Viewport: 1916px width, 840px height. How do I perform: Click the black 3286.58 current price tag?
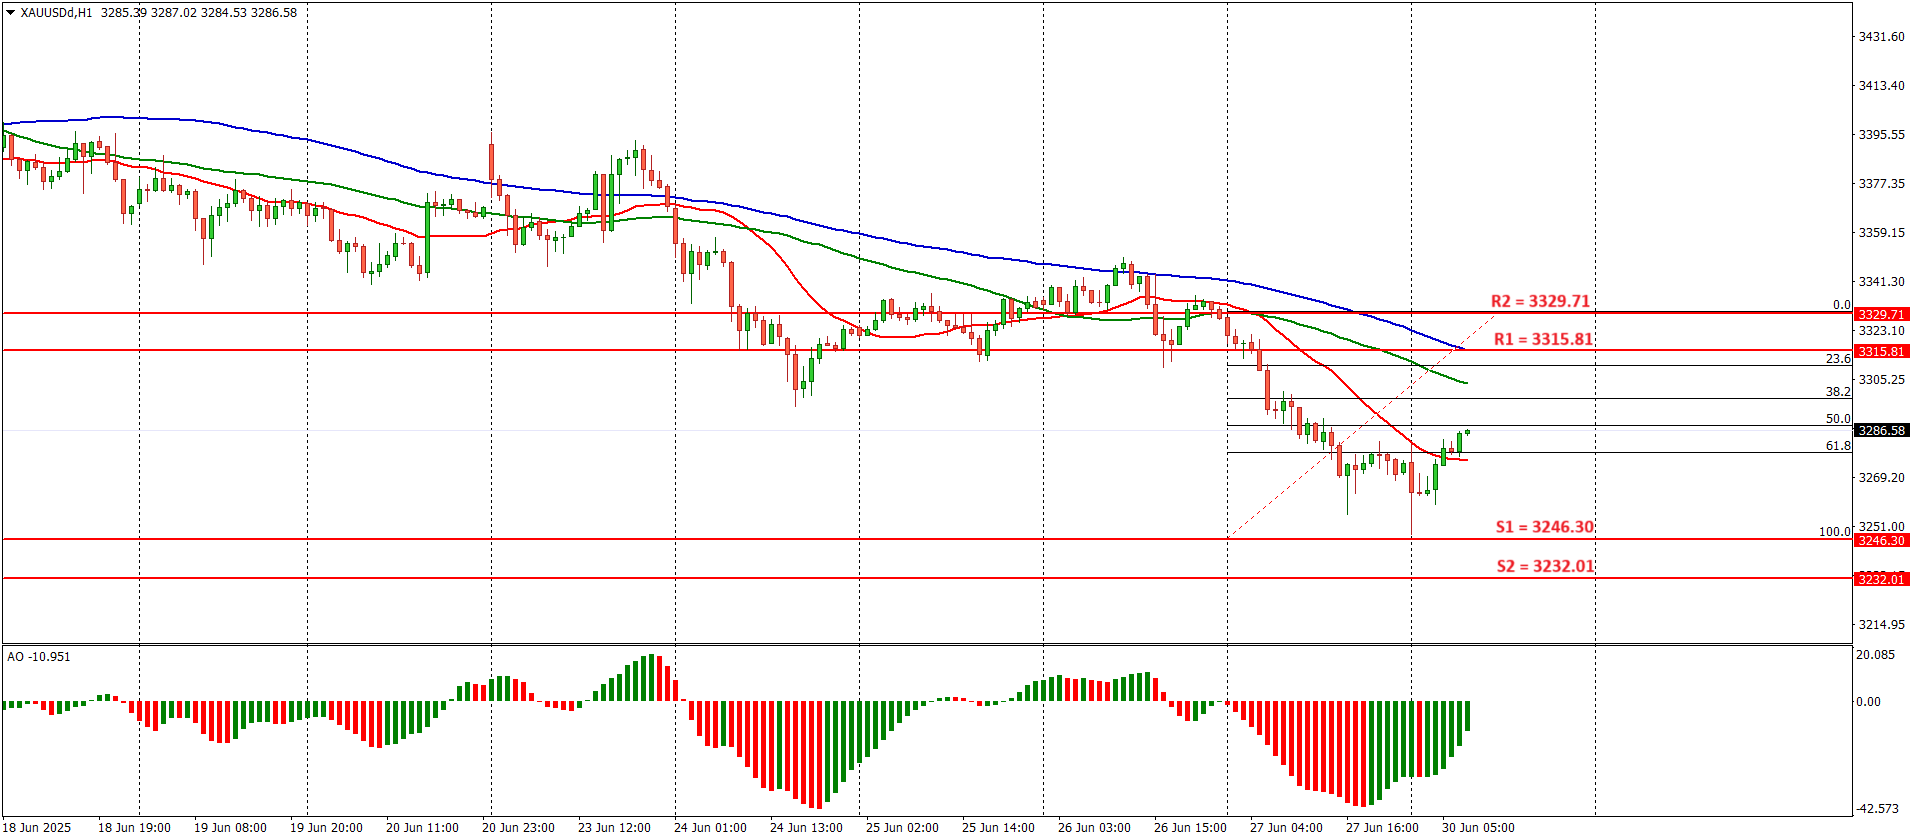1880,430
